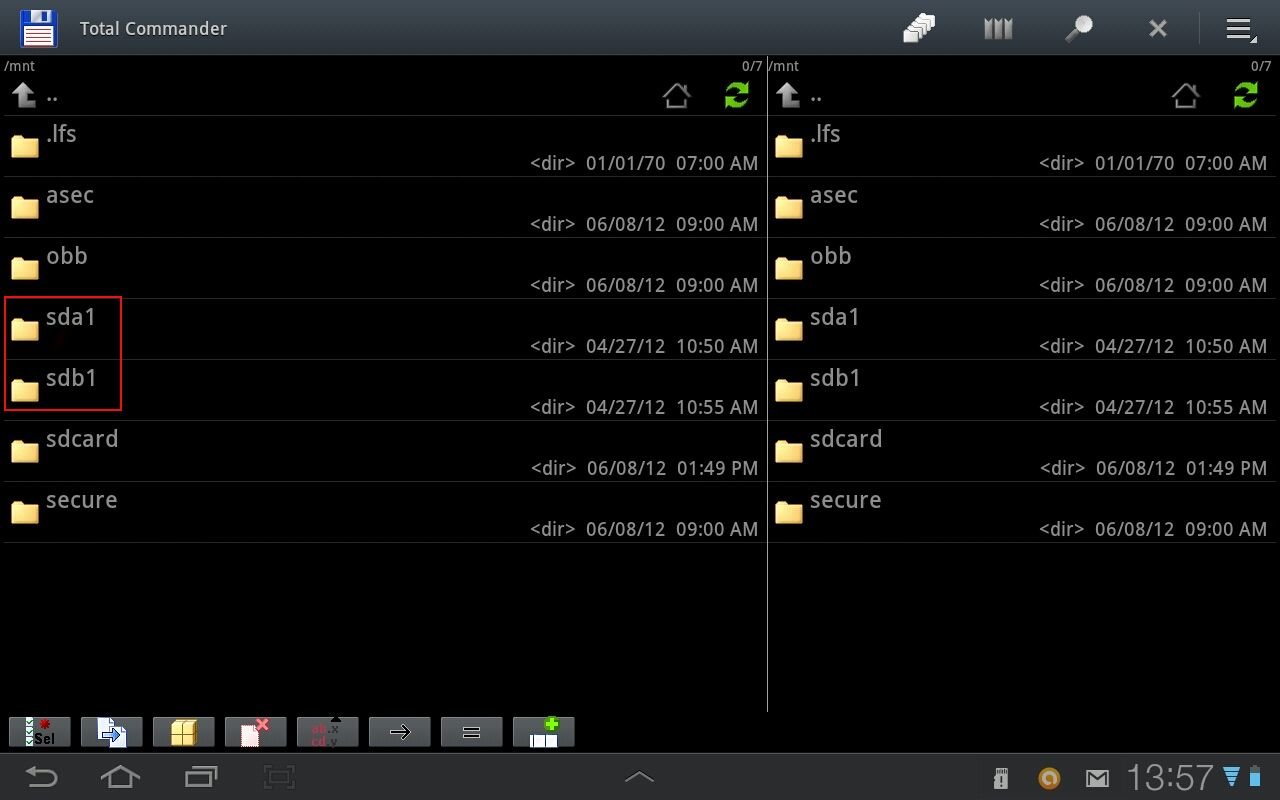Tap .lfs folder icon in right panel
Screen dimensions: 1280x800
pyautogui.click(x=789, y=146)
